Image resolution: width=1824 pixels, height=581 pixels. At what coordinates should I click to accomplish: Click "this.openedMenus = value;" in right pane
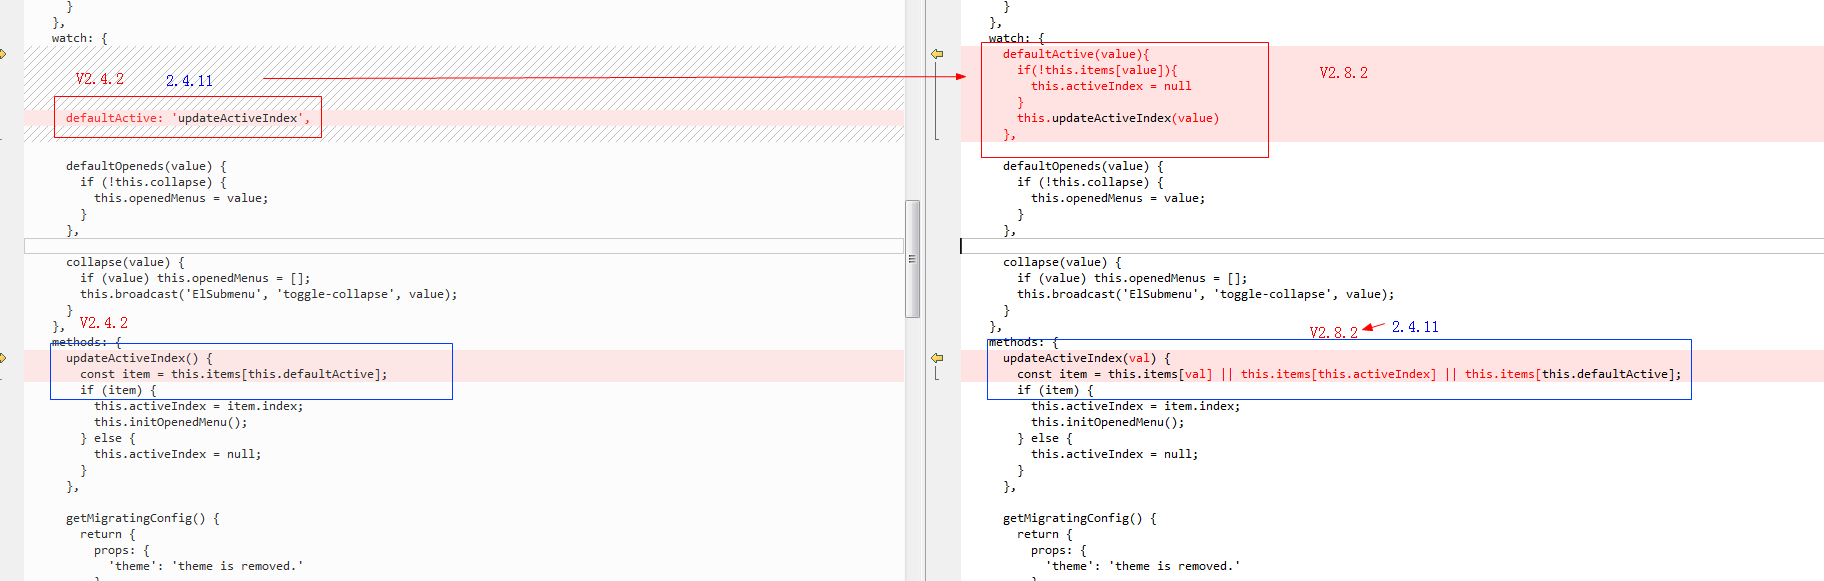1118,198
